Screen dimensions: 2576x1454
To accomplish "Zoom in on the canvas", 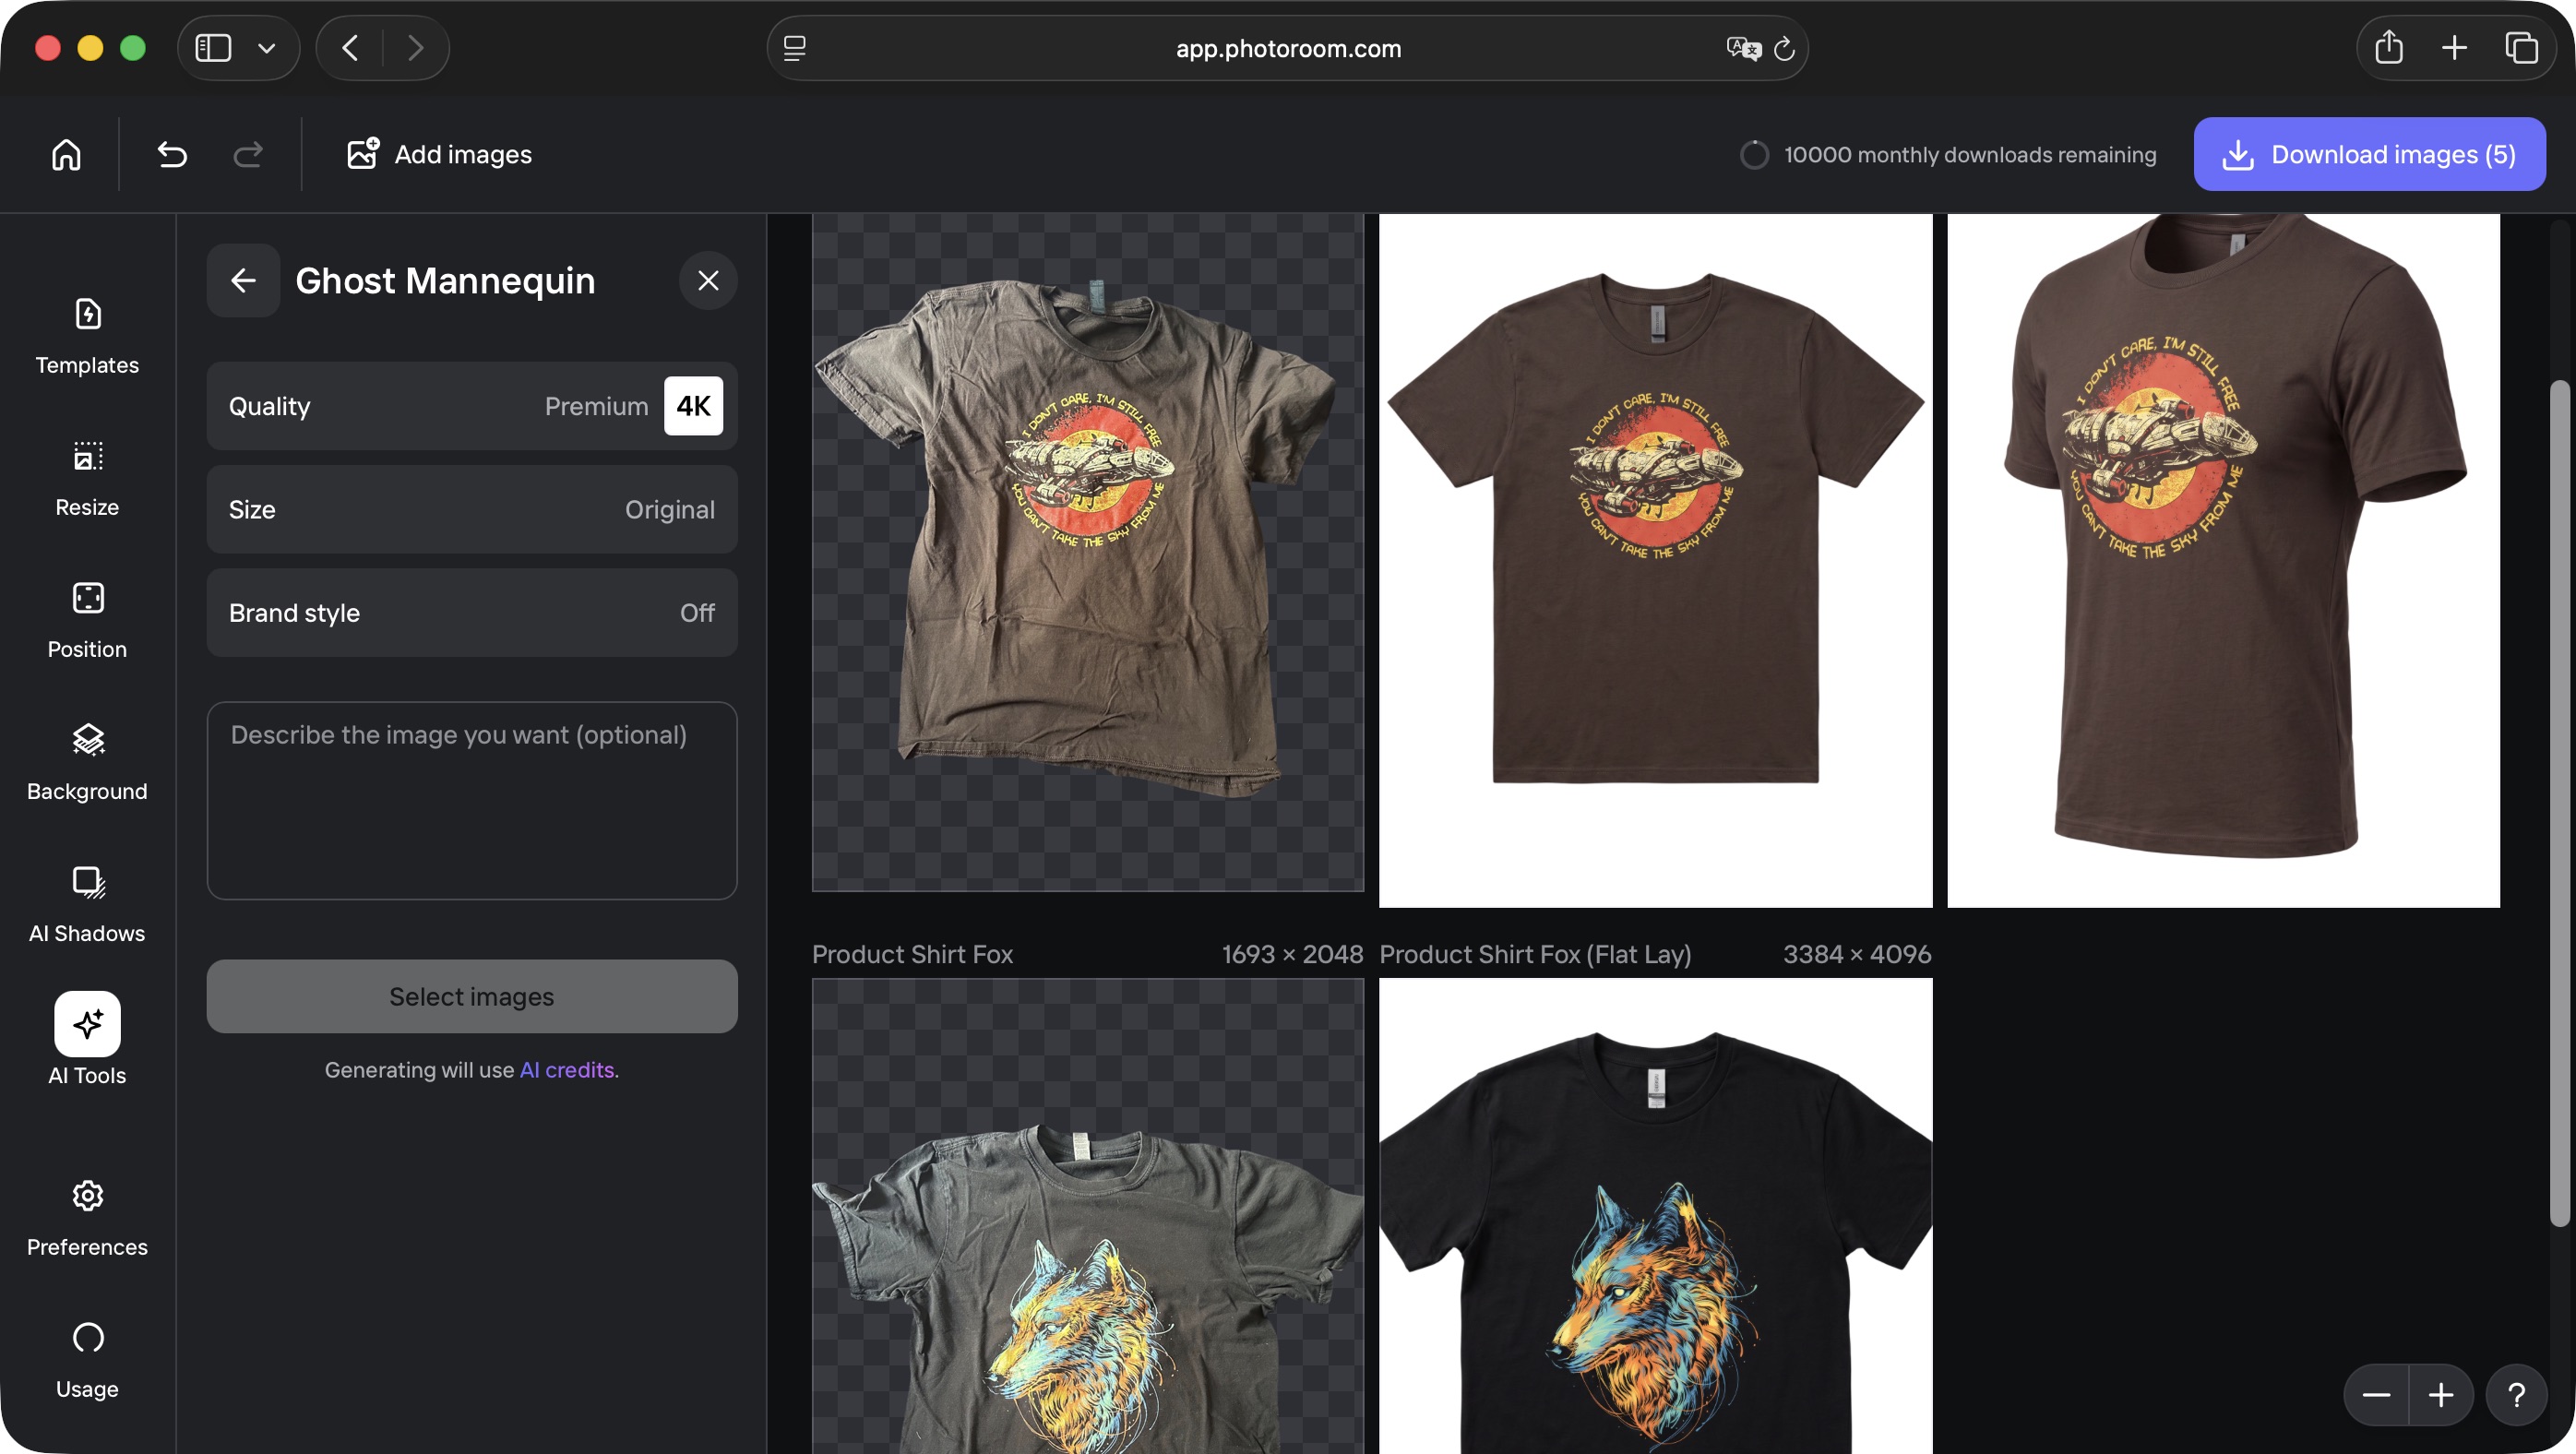I will tap(2441, 1394).
